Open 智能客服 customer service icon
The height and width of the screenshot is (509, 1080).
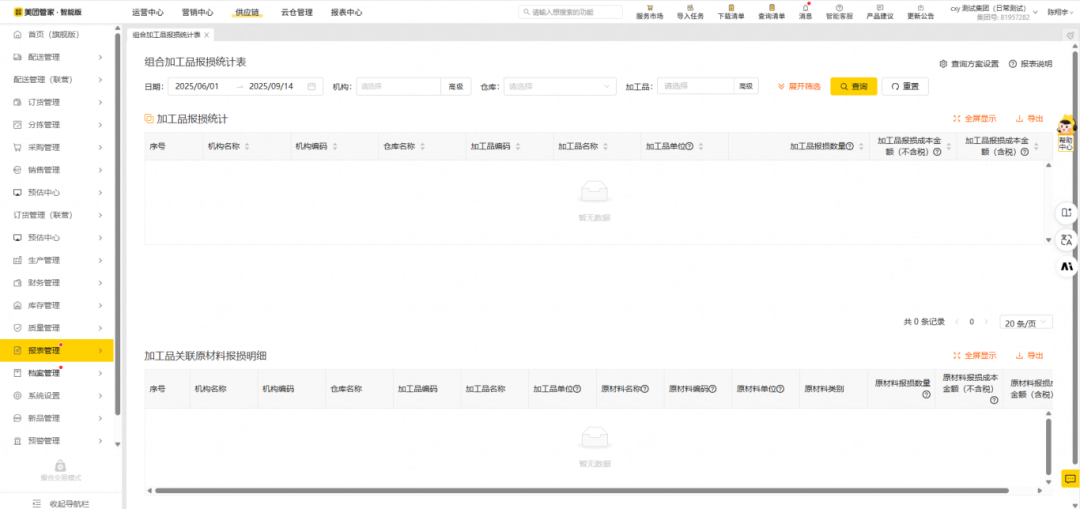[839, 8]
